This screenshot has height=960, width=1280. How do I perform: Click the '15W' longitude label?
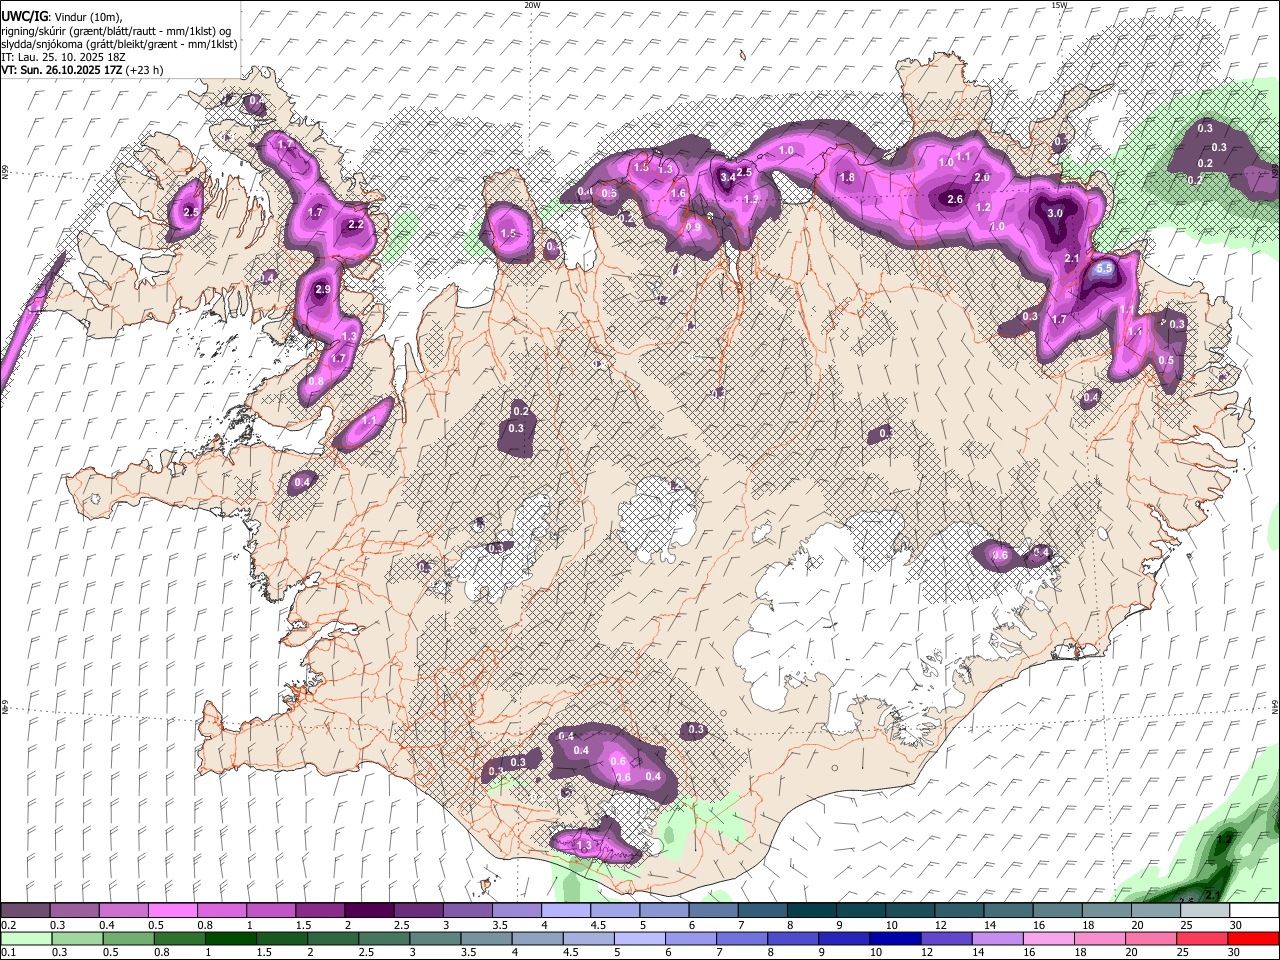pyautogui.click(x=1059, y=5)
